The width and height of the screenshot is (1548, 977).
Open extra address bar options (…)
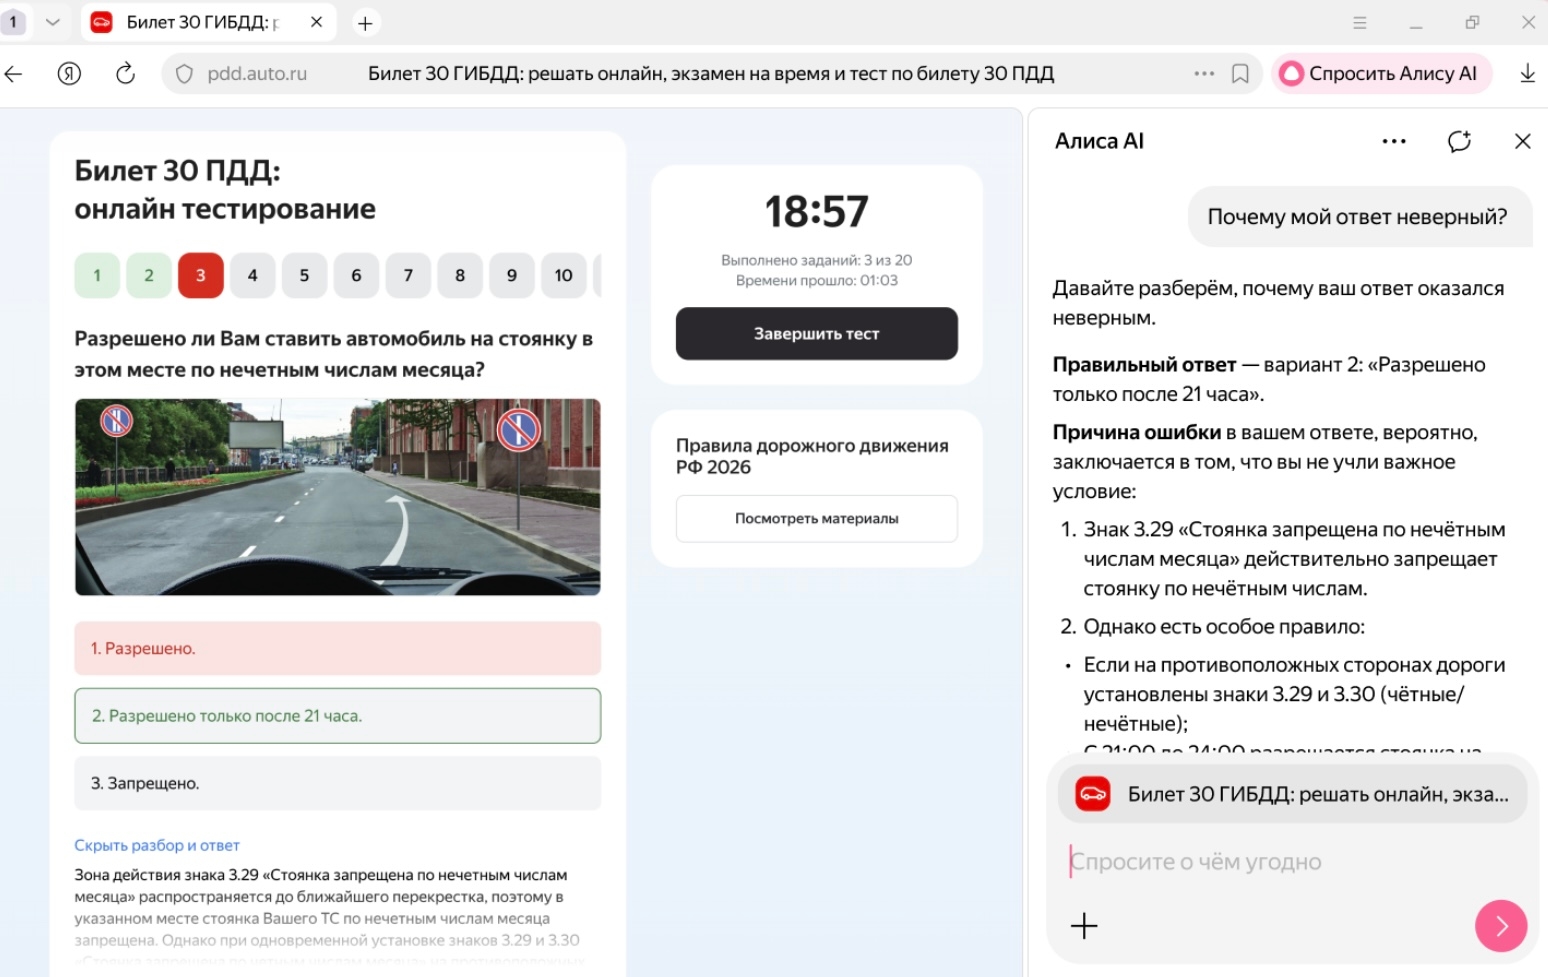[x=1203, y=72]
